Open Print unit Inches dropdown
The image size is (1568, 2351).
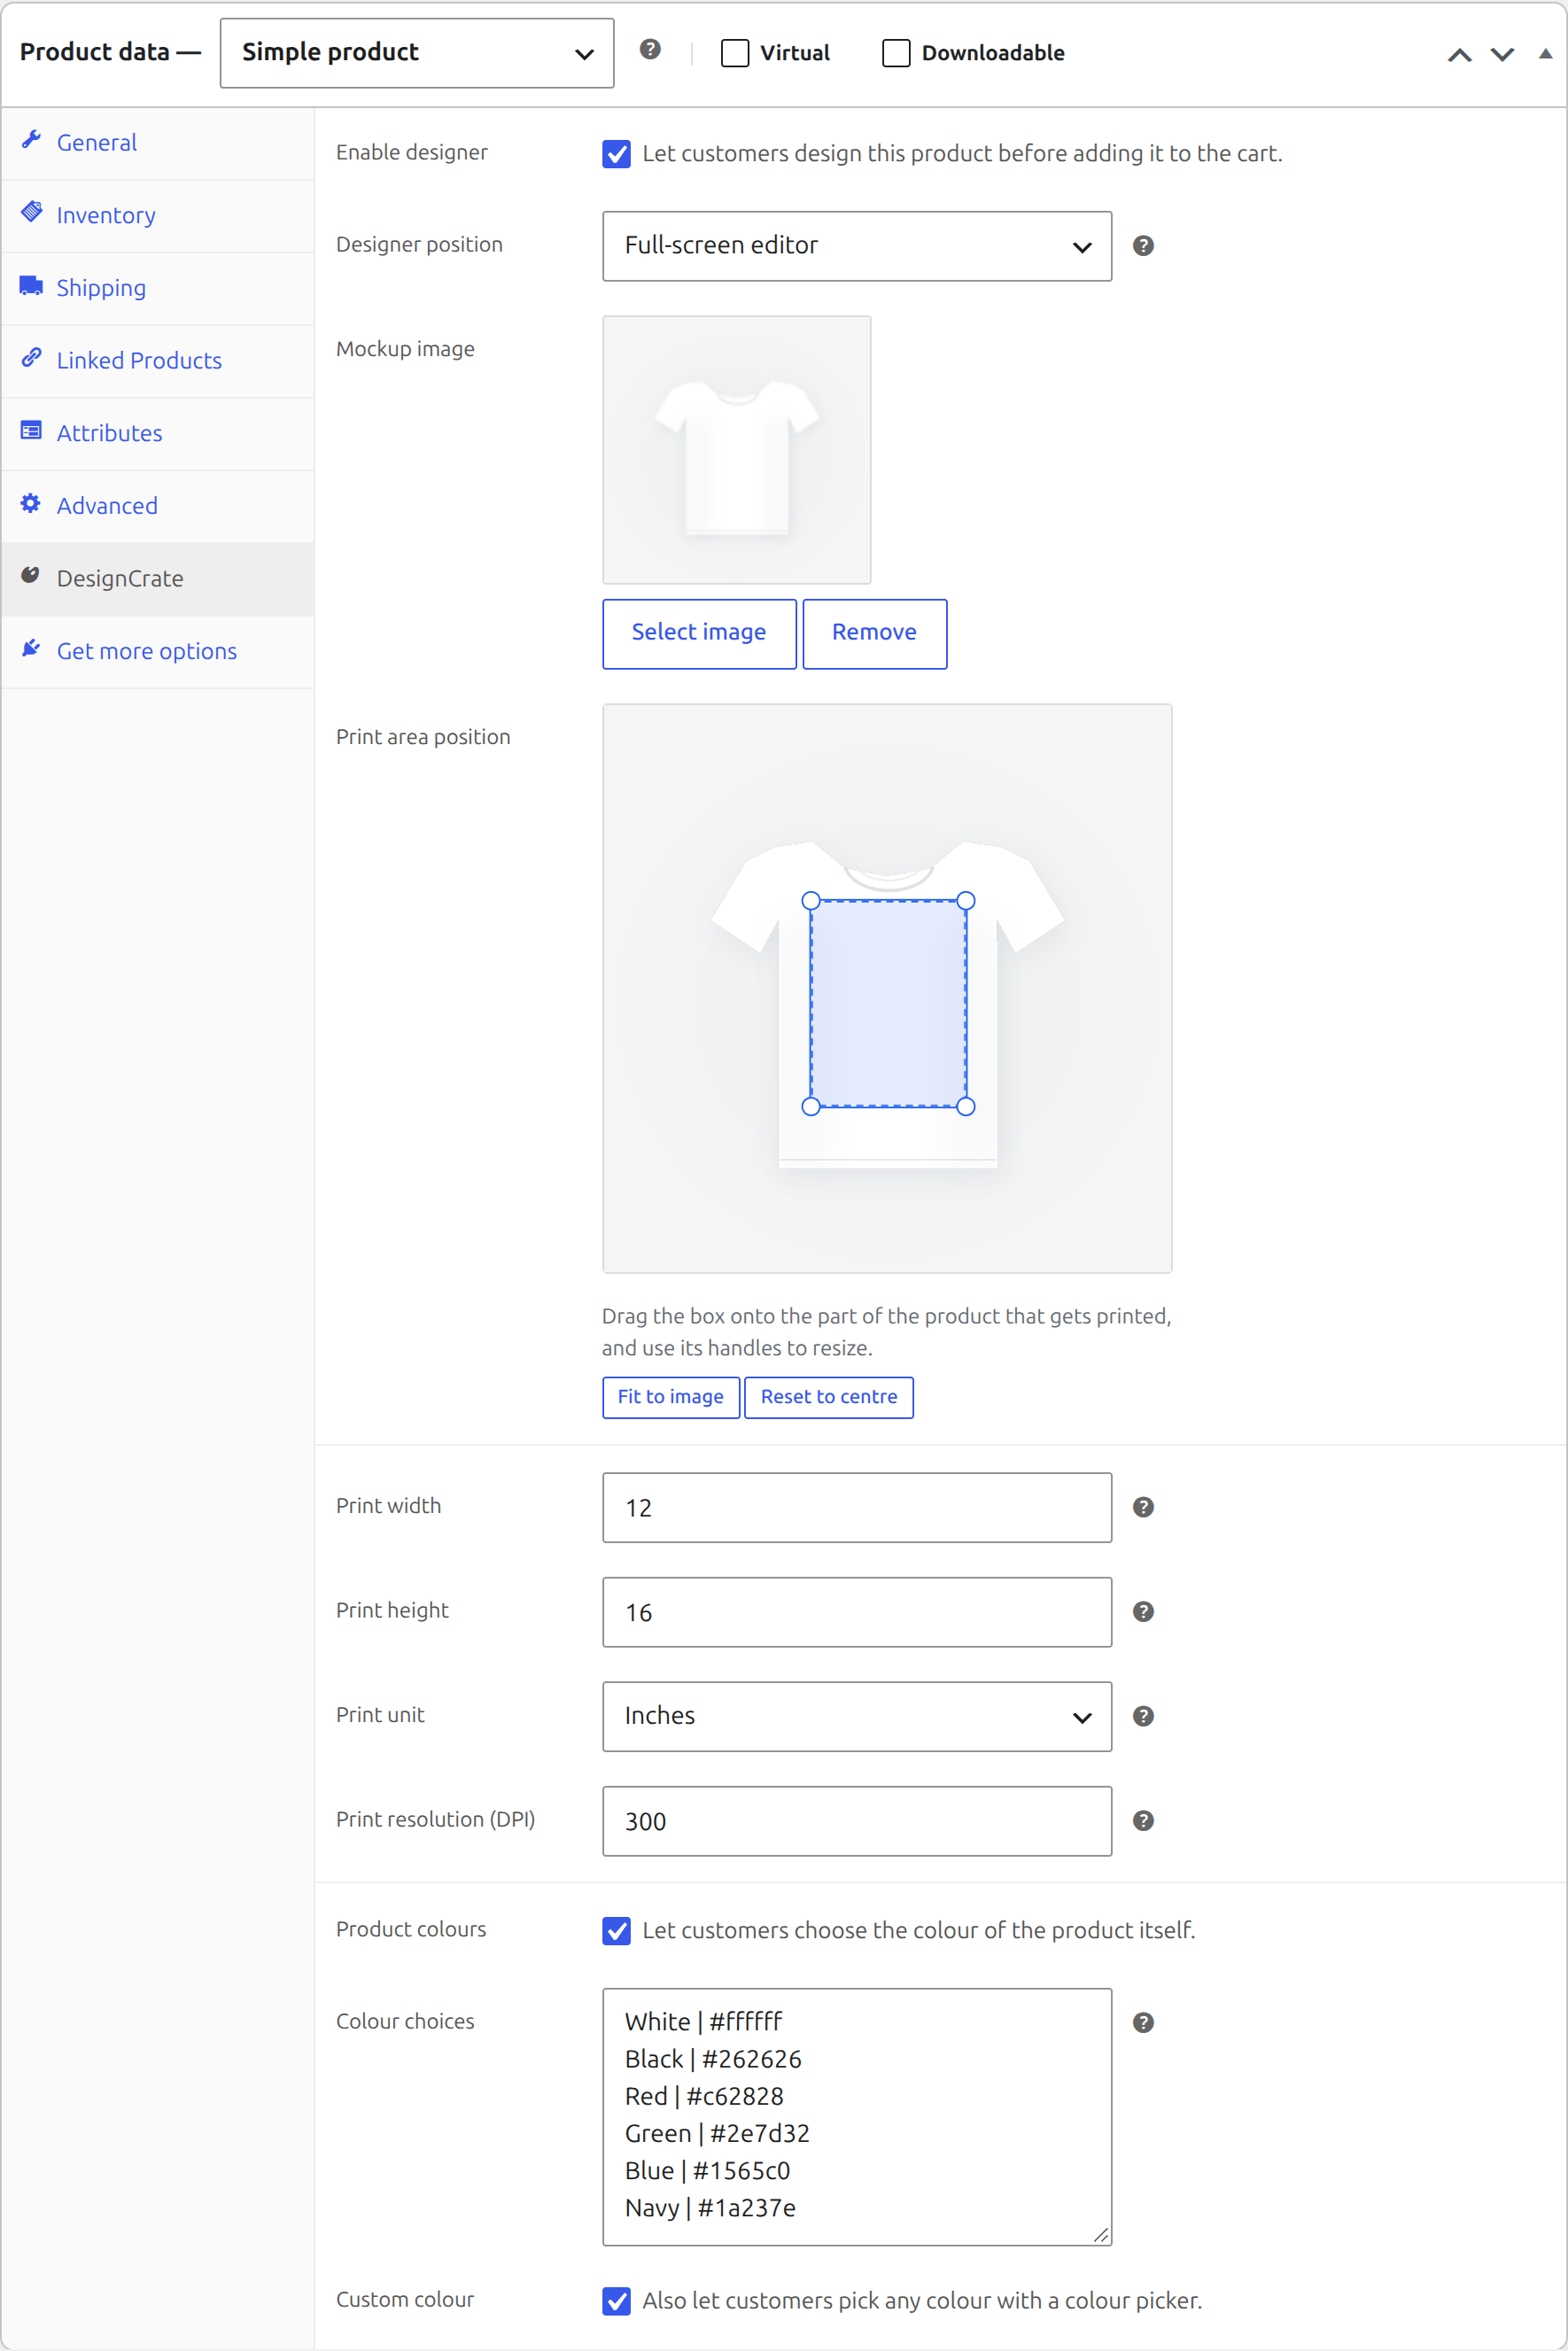(x=857, y=1716)
